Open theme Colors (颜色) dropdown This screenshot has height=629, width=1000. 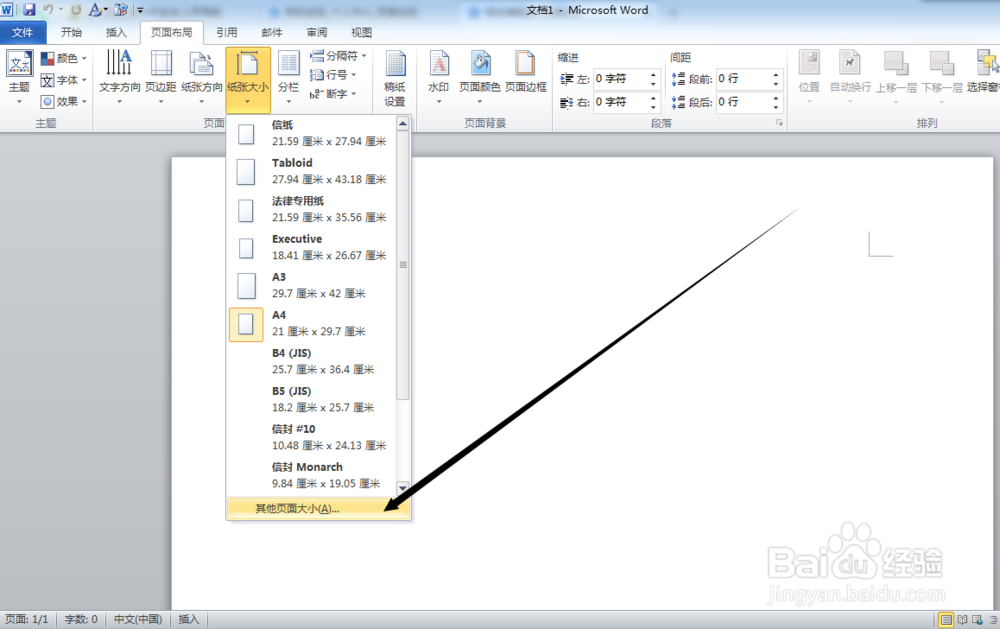[64, 59]
